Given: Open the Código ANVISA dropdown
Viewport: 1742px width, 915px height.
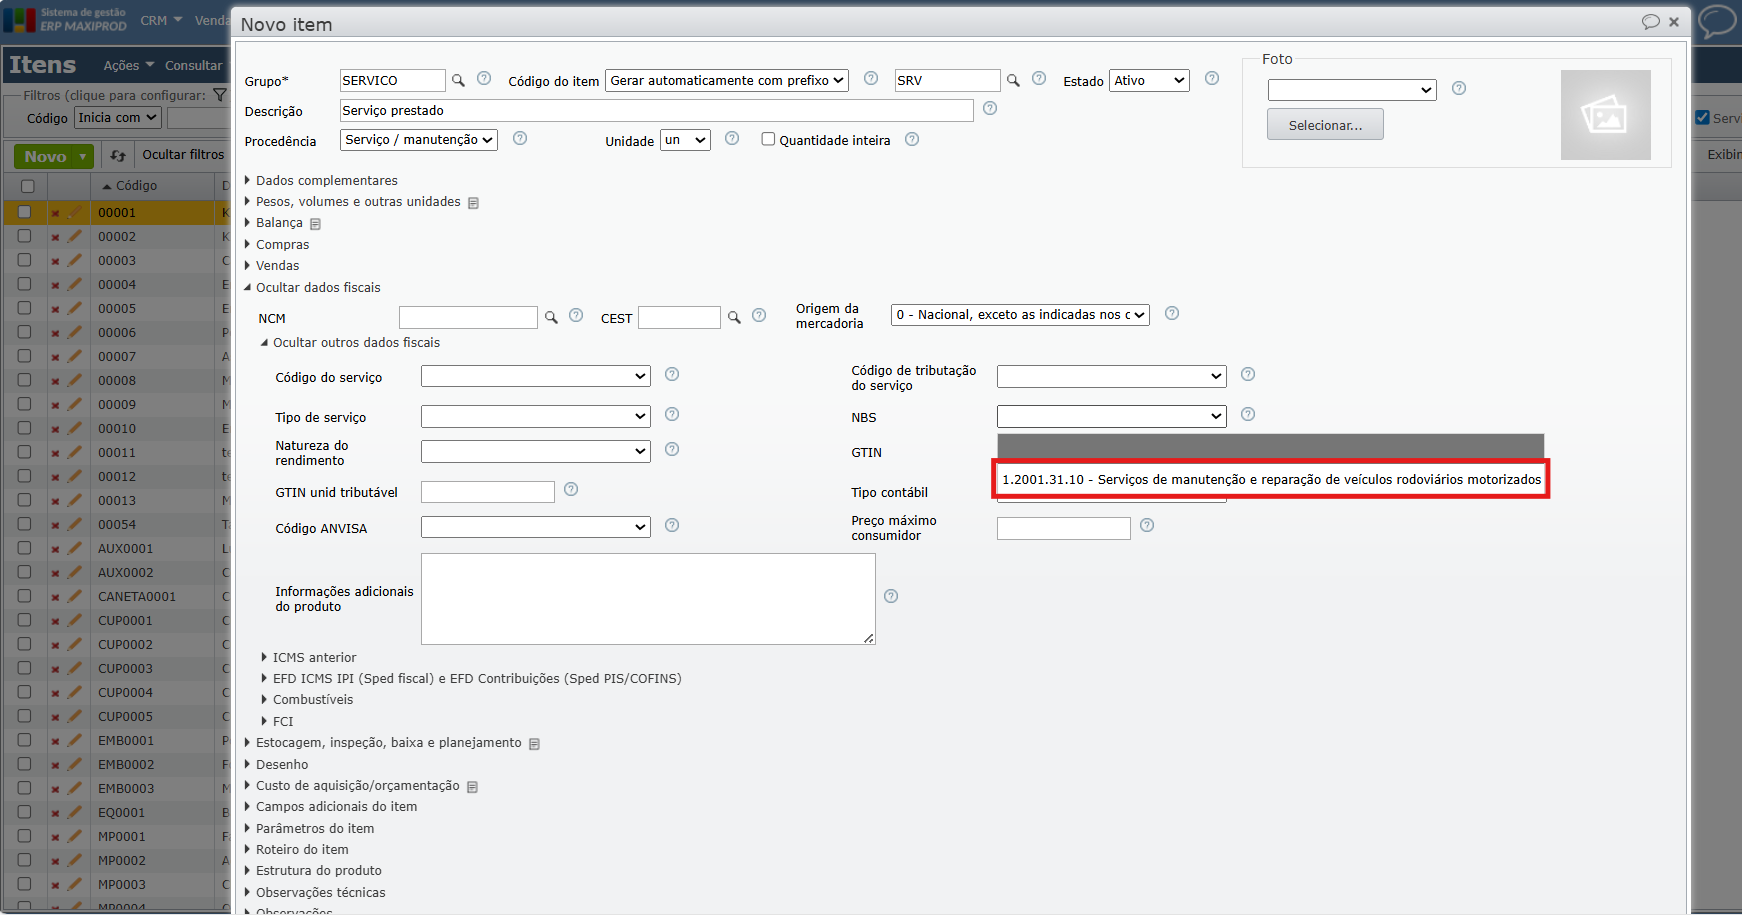Looking at the screenshot, I should [x=536, y=527].
